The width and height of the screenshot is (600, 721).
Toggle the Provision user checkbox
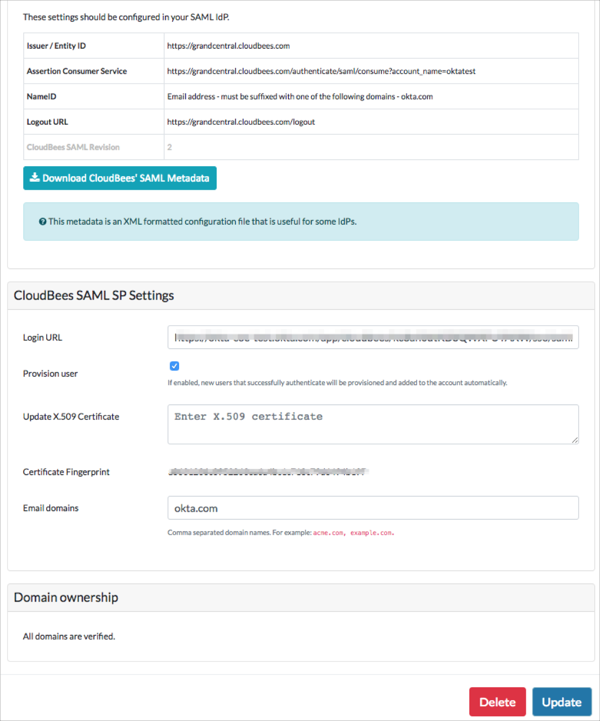point(175,367)
